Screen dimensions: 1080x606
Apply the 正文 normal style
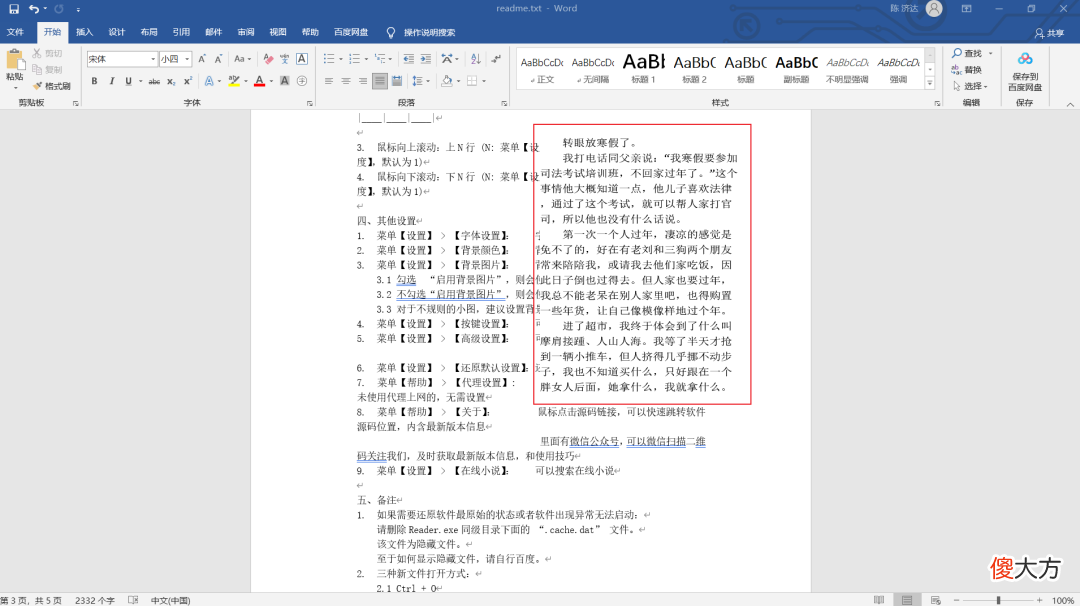tap(542, 69)
